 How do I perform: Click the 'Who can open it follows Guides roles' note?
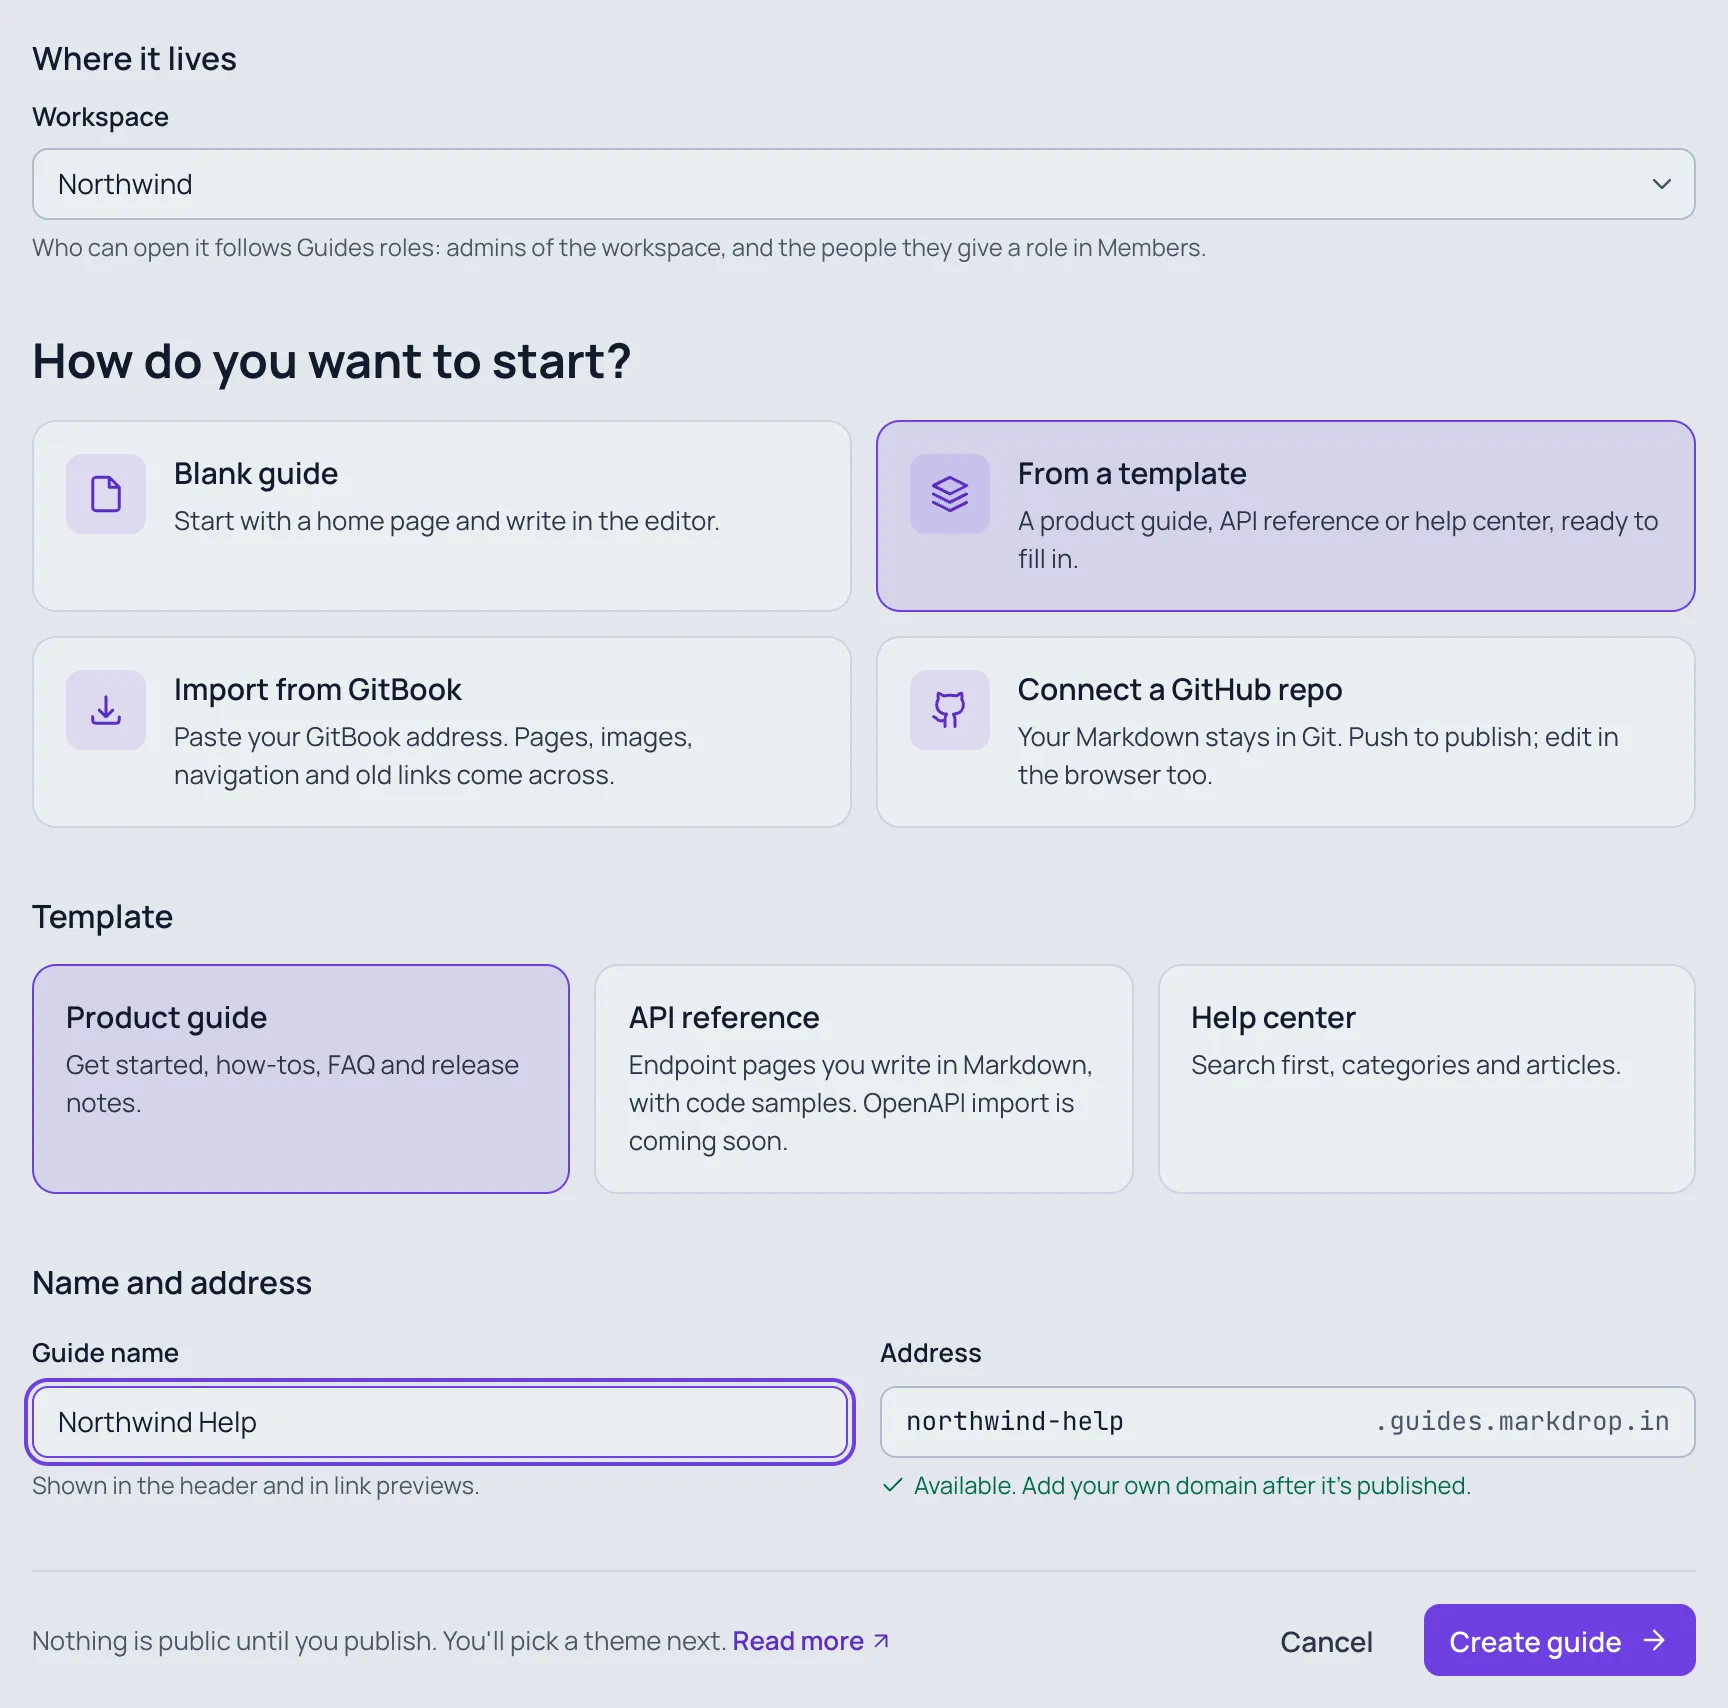tap(619, 248)
